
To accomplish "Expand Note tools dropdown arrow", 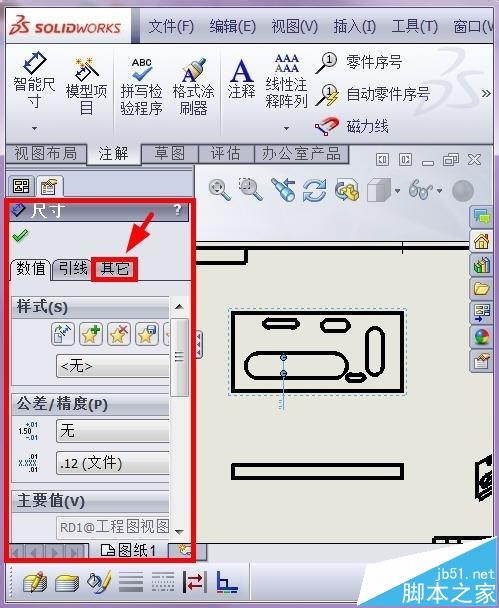I will (286, 128).
